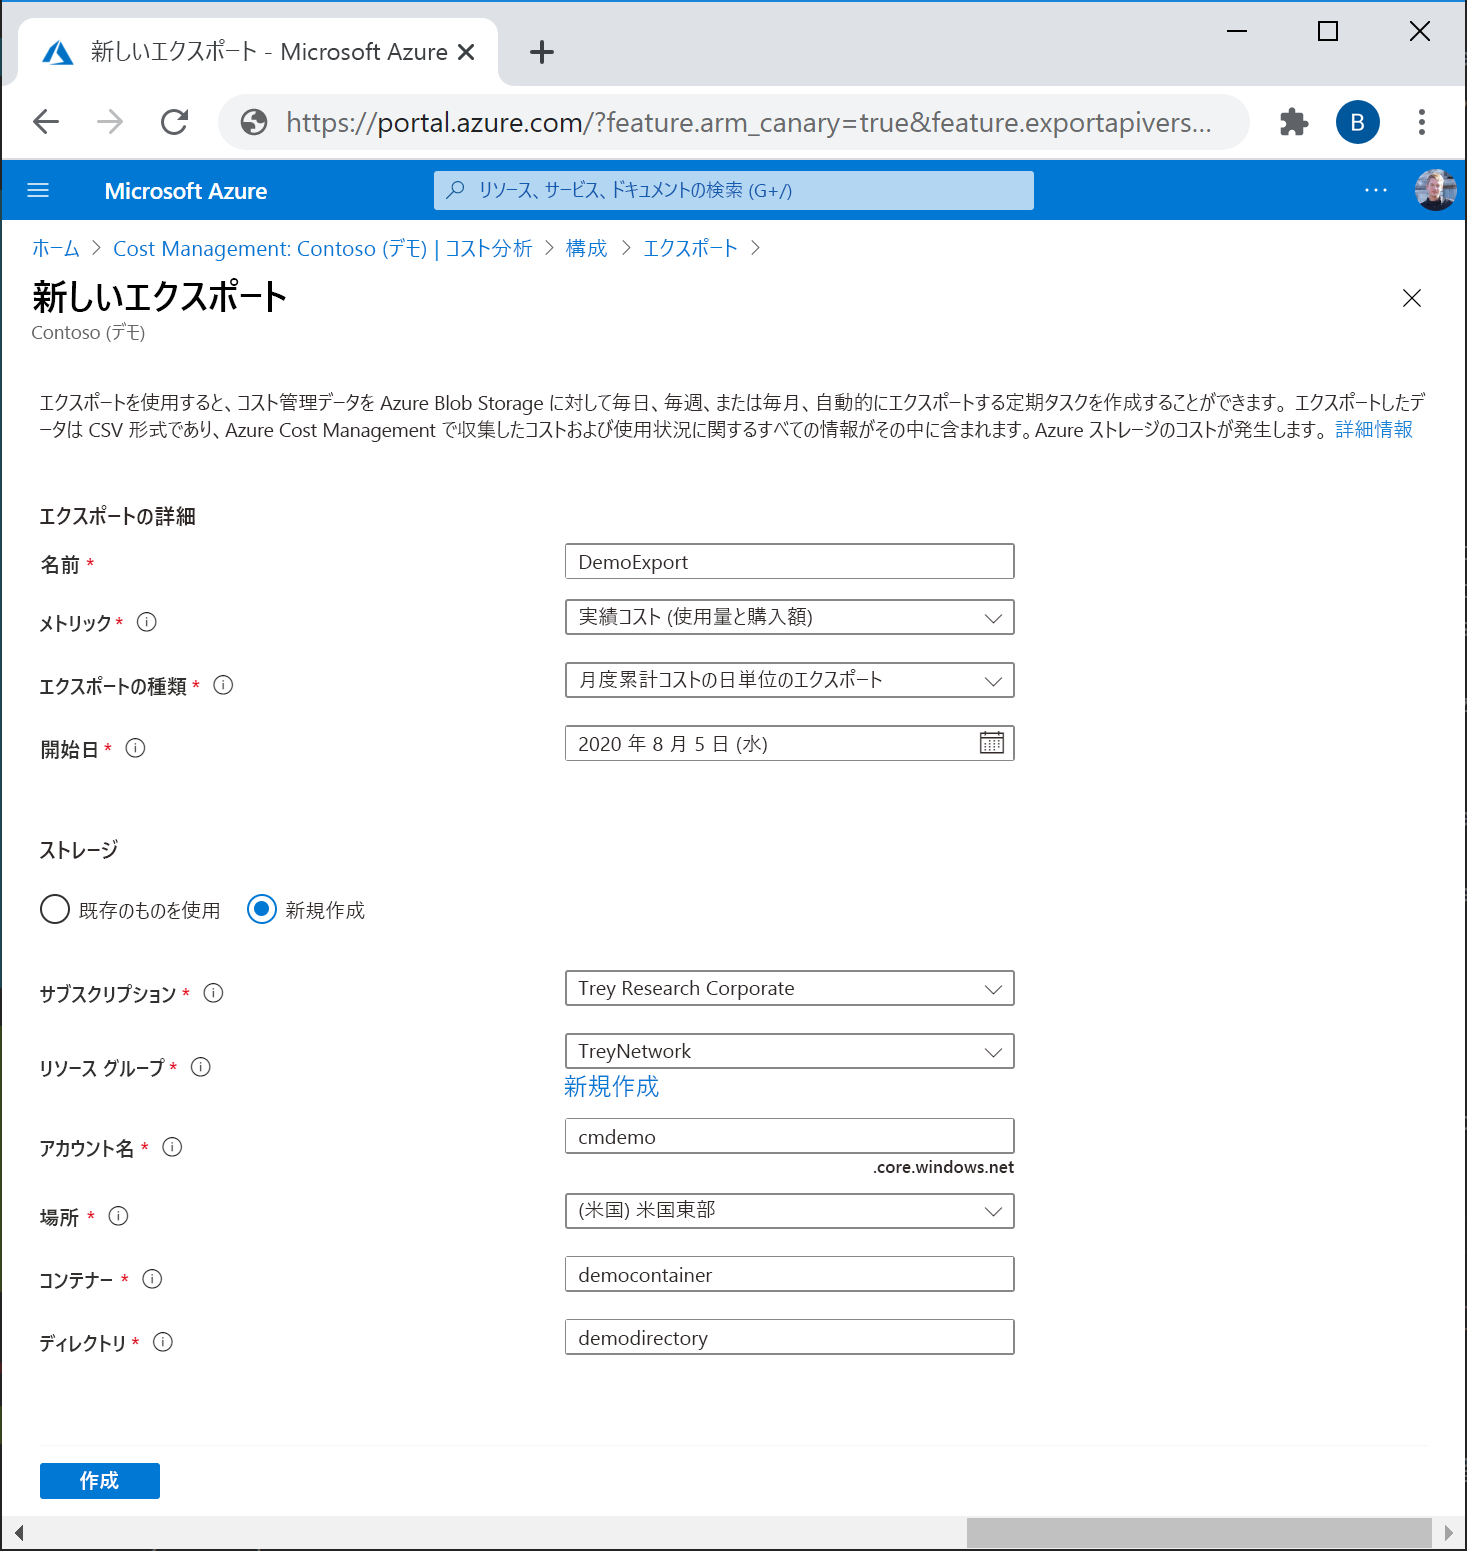This screenshot has width=1467, height=1551.
Task: Open the calendar date picker icon
Action: [x=992, y=743]
